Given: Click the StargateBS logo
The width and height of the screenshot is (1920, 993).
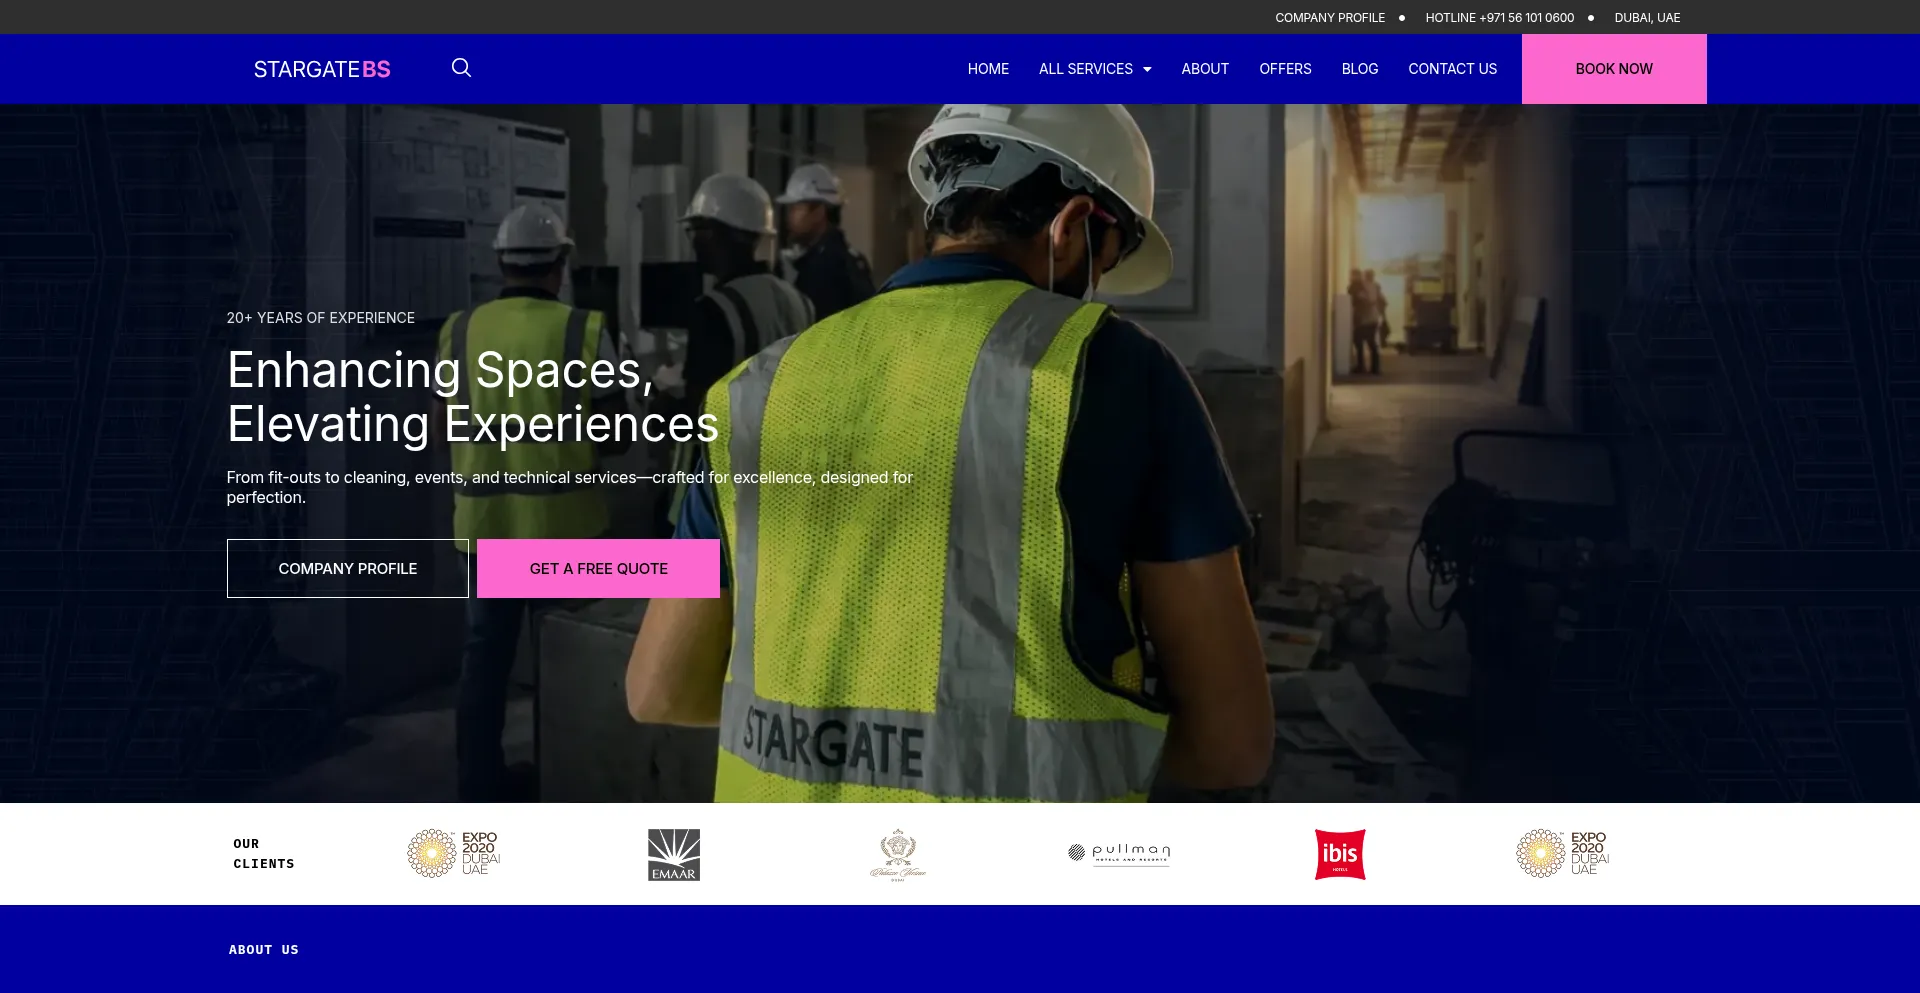Looking at the screenshot, I should coord(322,69).
